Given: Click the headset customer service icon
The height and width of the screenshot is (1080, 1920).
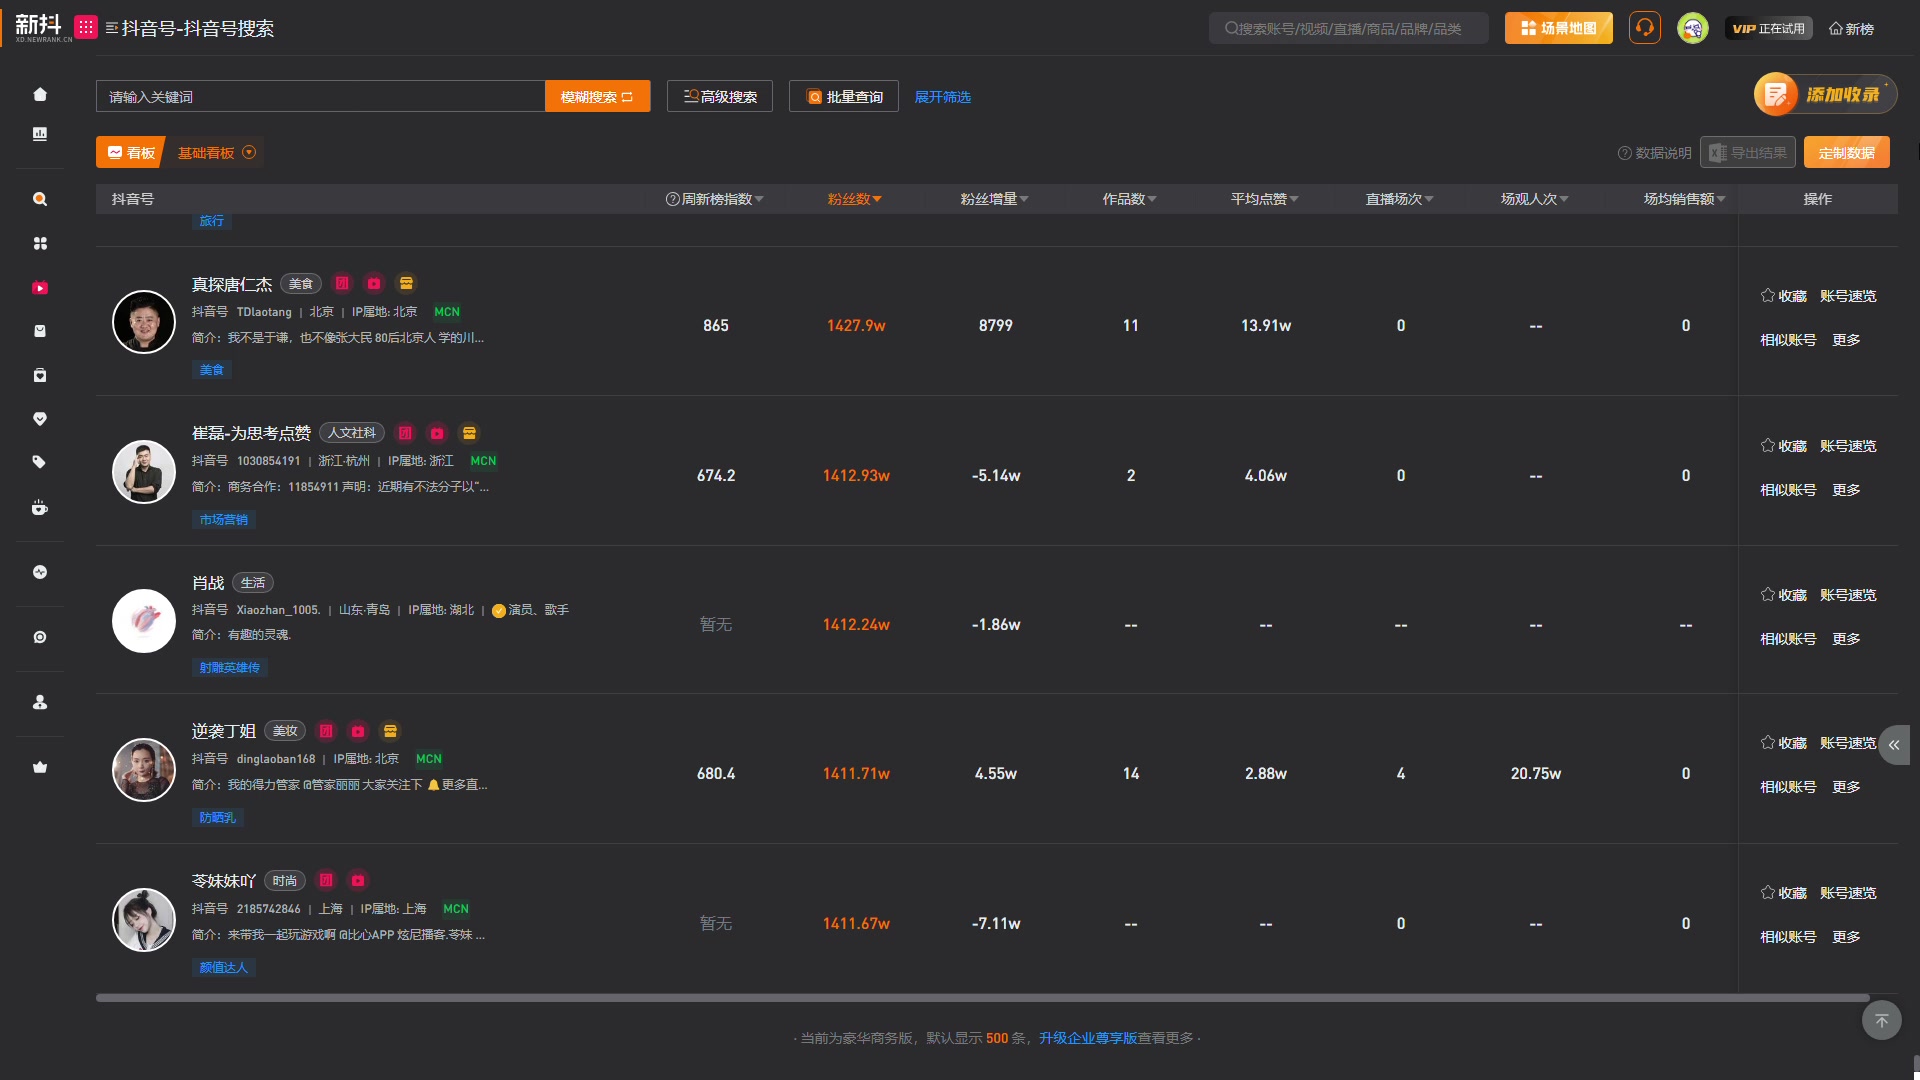Looking at the screenshot, I should (1645, 28).
